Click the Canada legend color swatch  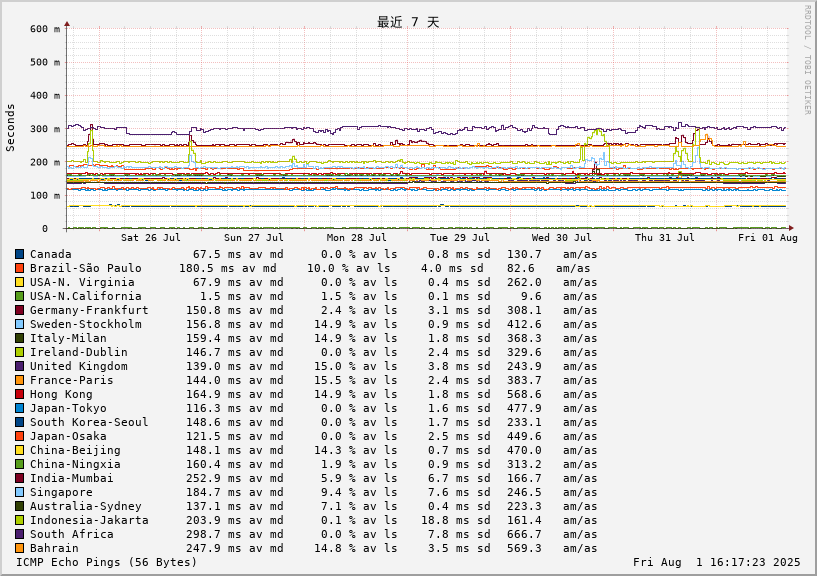[x=20, y=254]
